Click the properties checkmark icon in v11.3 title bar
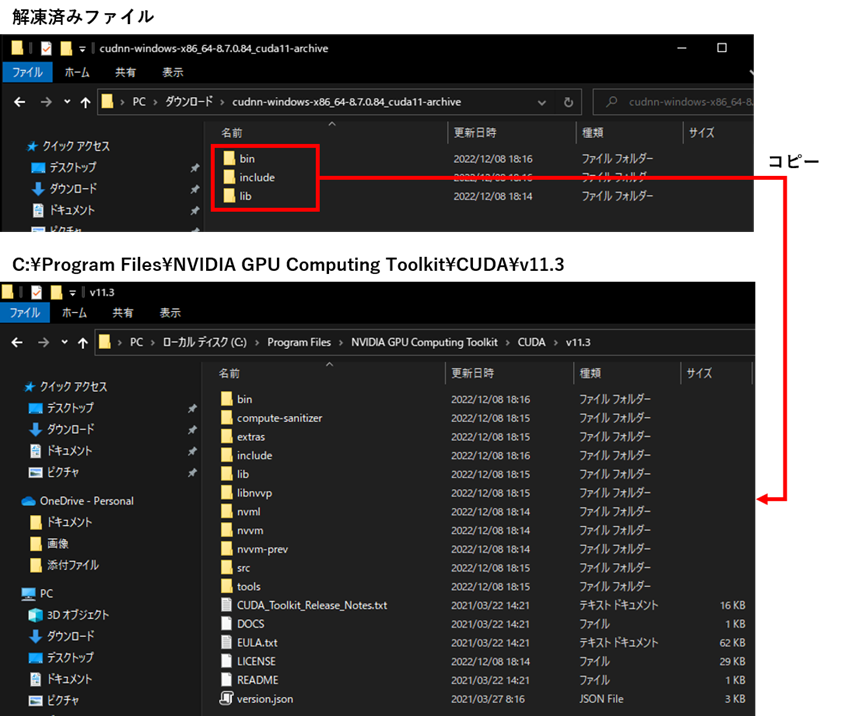The width and height of the screenshot is (865, 716). pyautogui.click(x=36, y=292)
